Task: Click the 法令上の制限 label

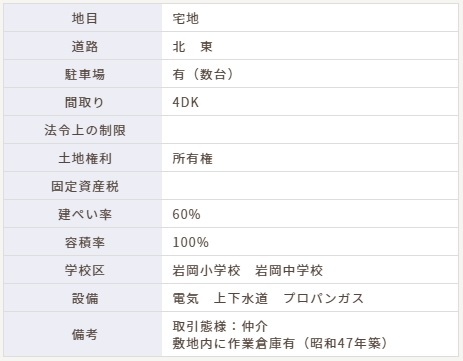Action: (85, 130)
